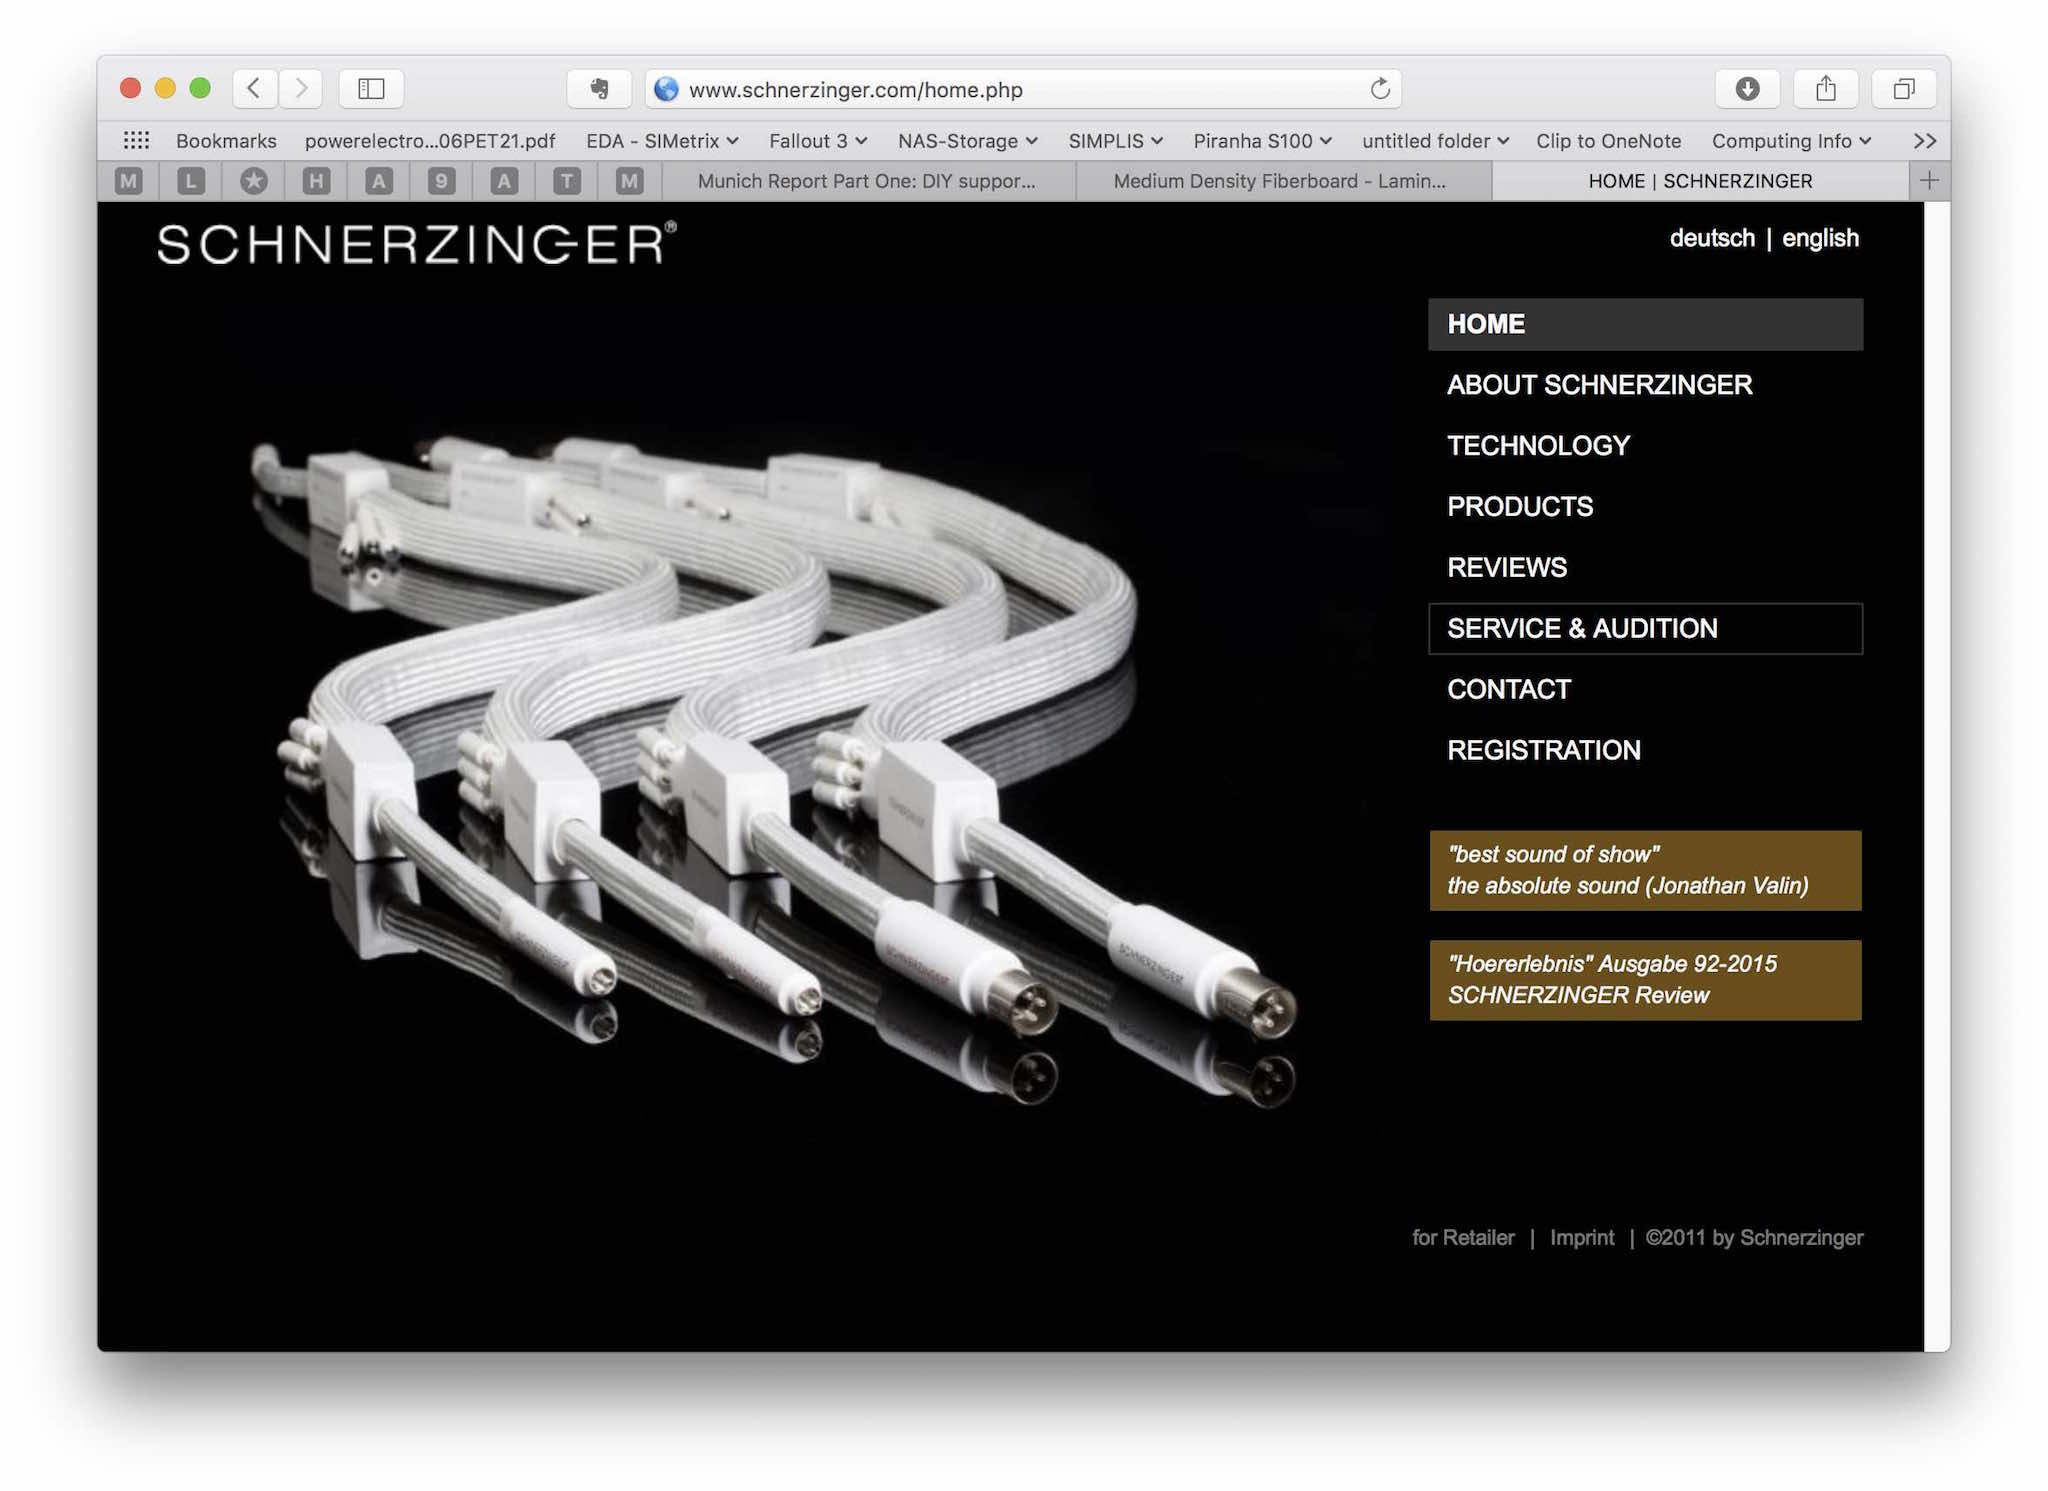Open the powerelectro...06PET21.pdf bookmark
Viewport: 2048px width, 1491px height.
pos(430,141)
